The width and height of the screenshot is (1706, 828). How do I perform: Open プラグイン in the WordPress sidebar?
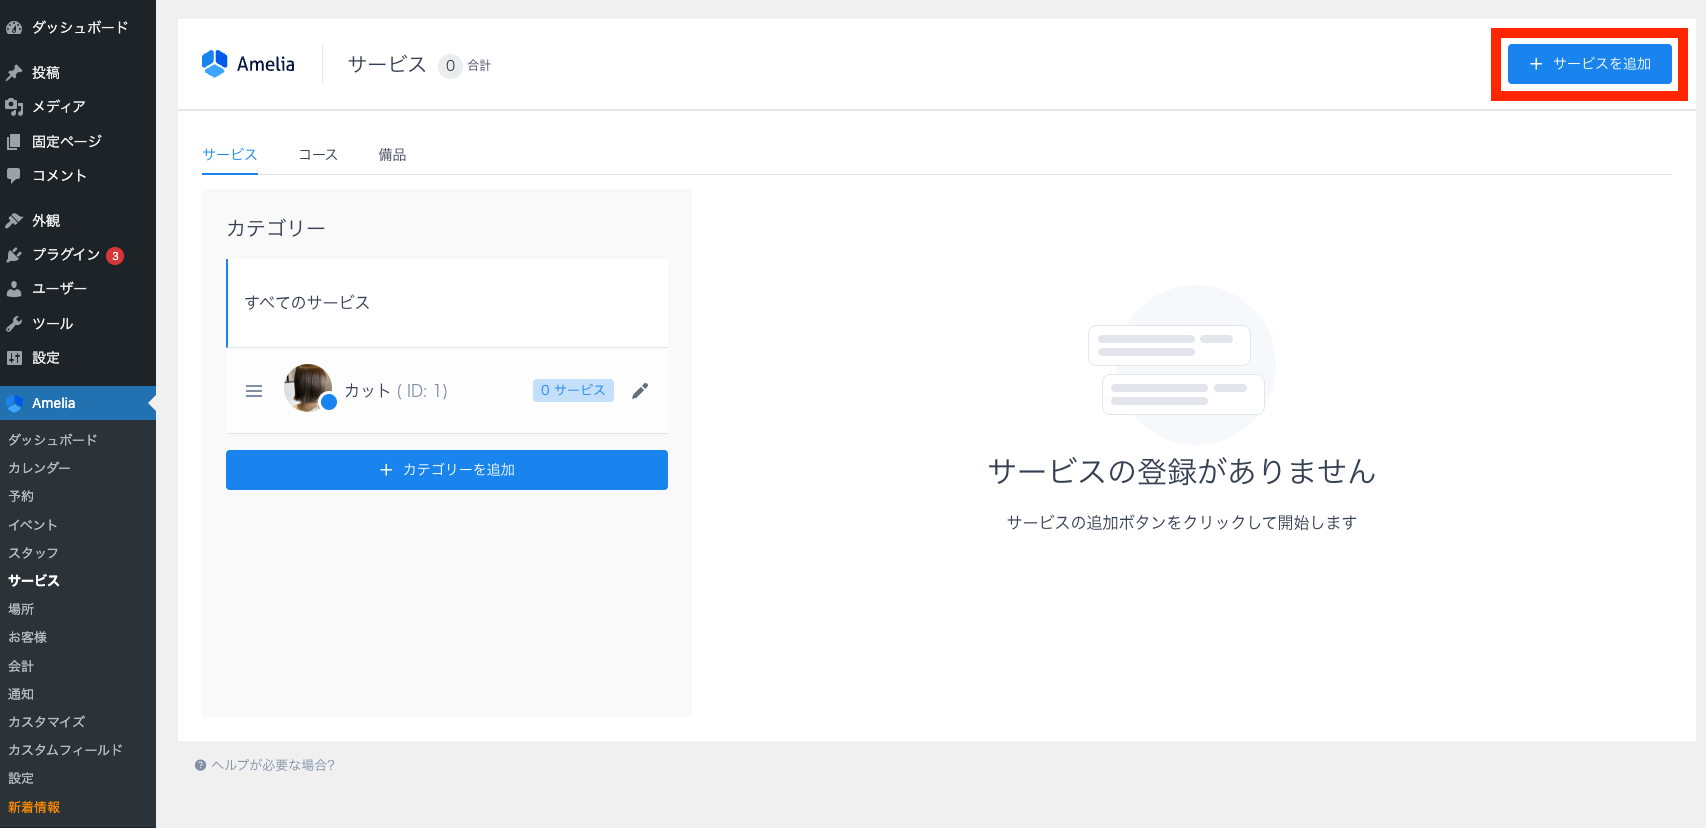pyautogui.click(x=65, y=255)
